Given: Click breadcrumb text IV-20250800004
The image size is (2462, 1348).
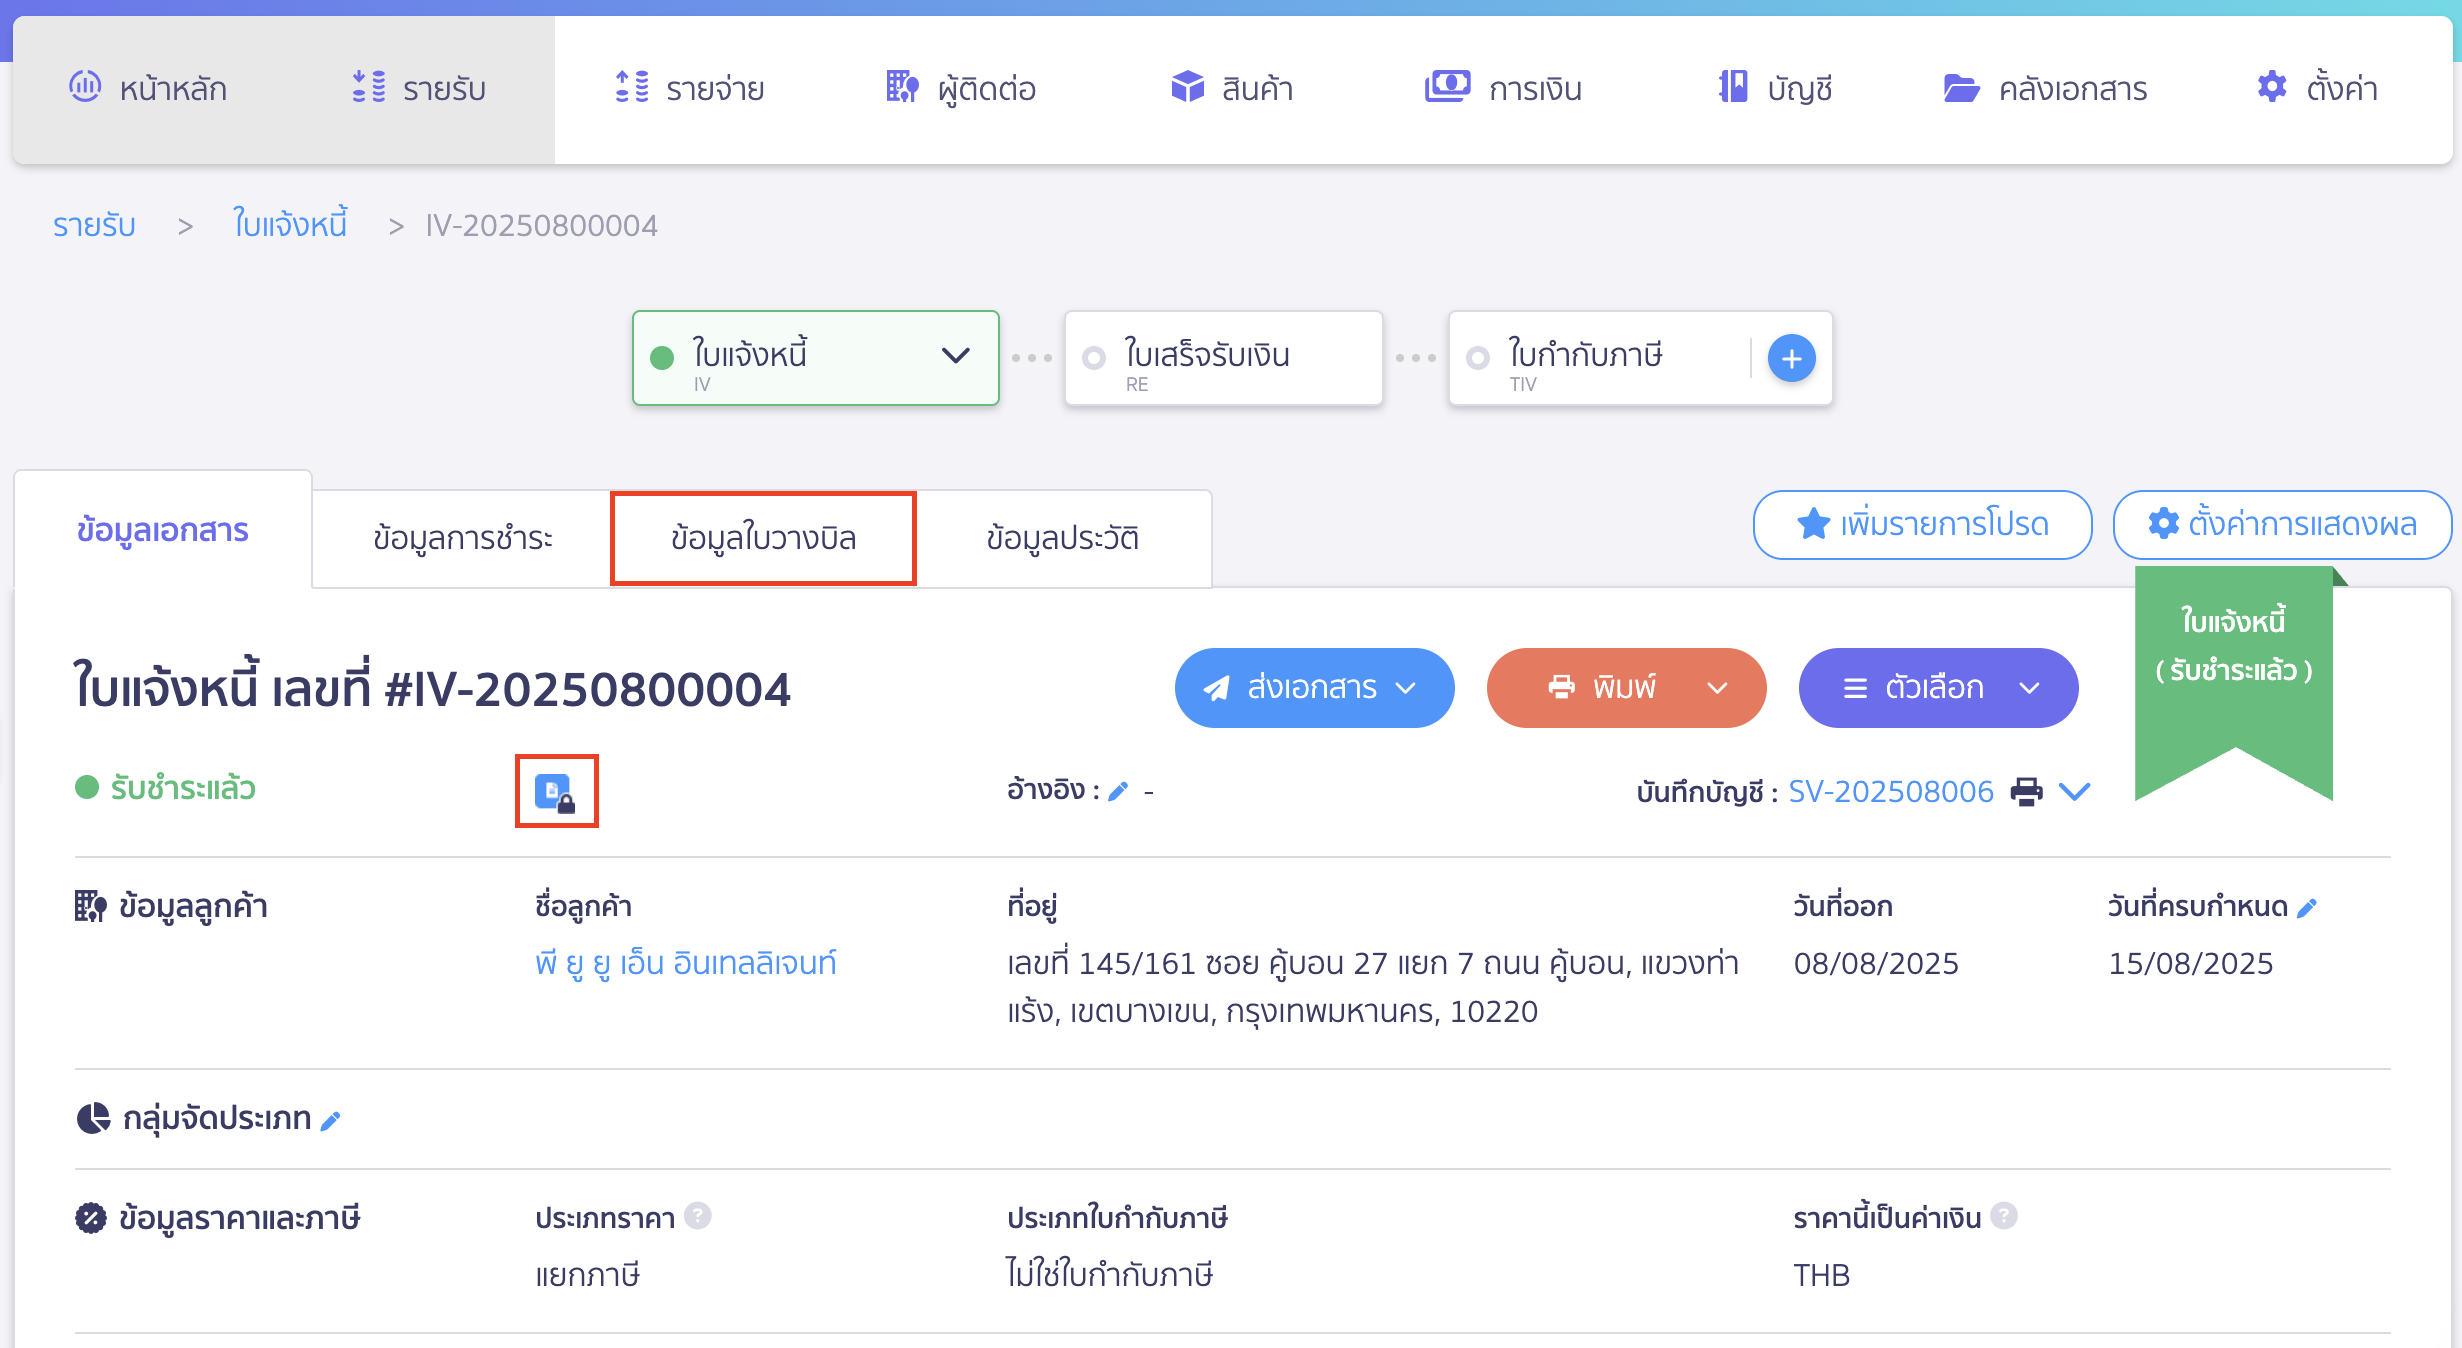Looking at the screenshot, I should coord(541,226).
